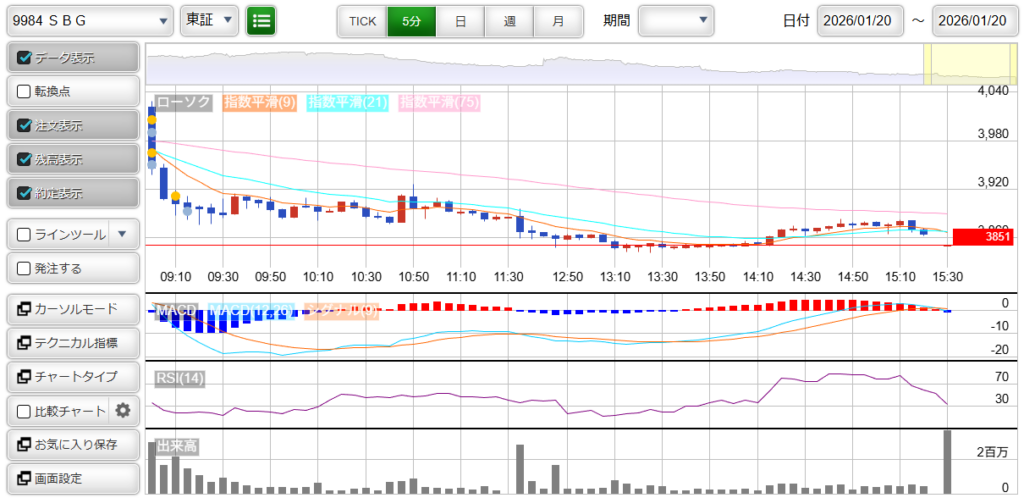Select the 週 weekly timeframe tab
Image resolution: width=1024 pixels, height=498 pixels.
pos(509,20)
